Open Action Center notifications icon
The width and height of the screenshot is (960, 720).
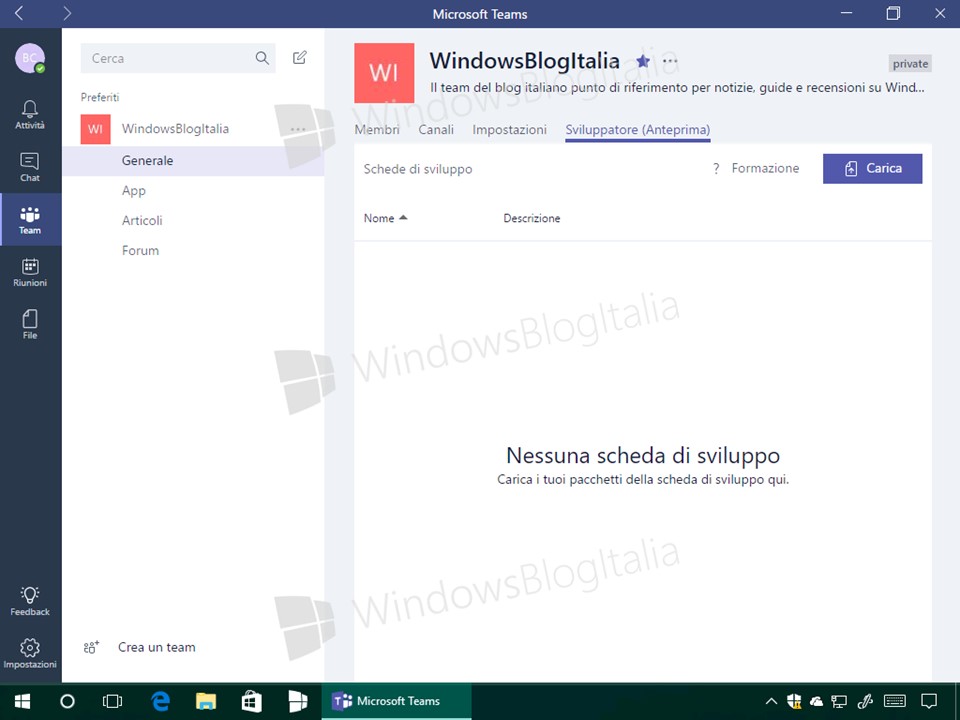pyautogui.click(x=929, y=701)
